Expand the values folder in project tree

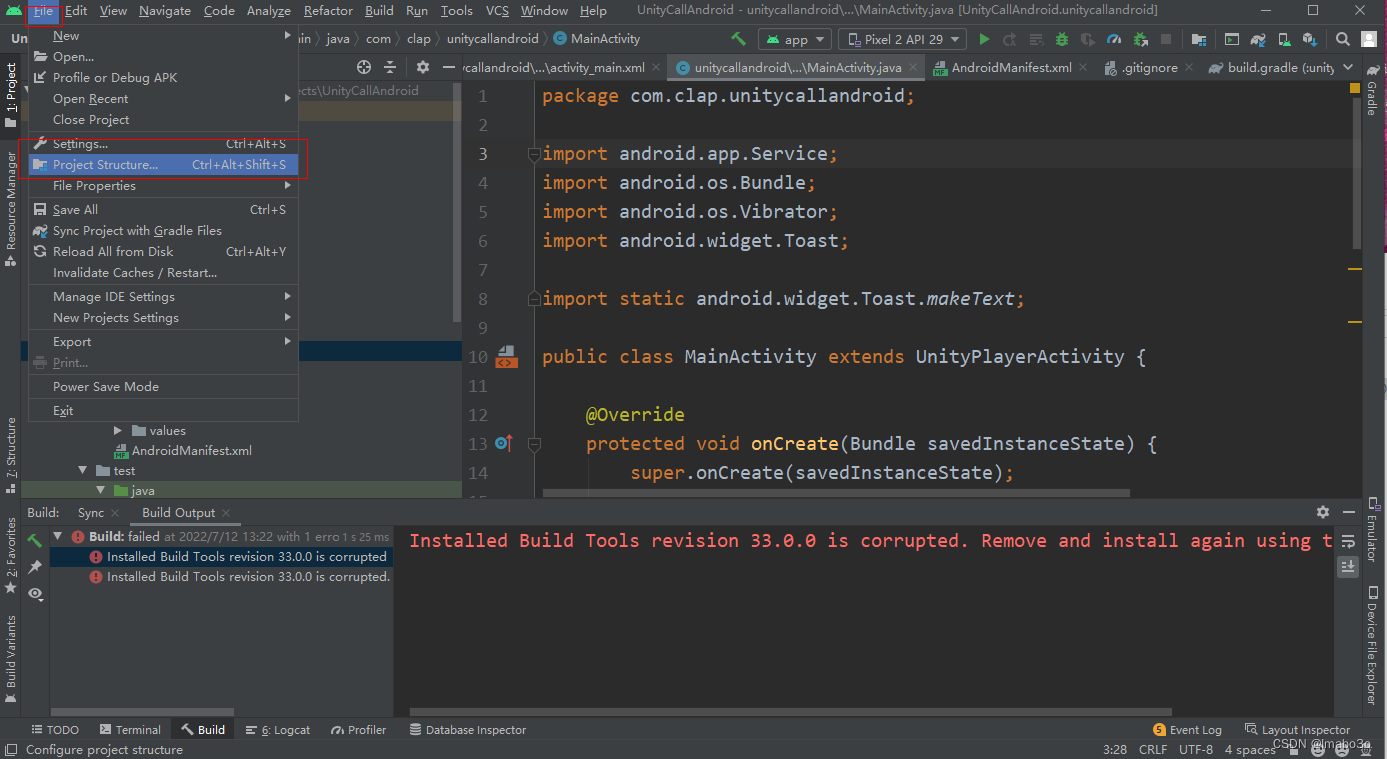coord(118,431)
